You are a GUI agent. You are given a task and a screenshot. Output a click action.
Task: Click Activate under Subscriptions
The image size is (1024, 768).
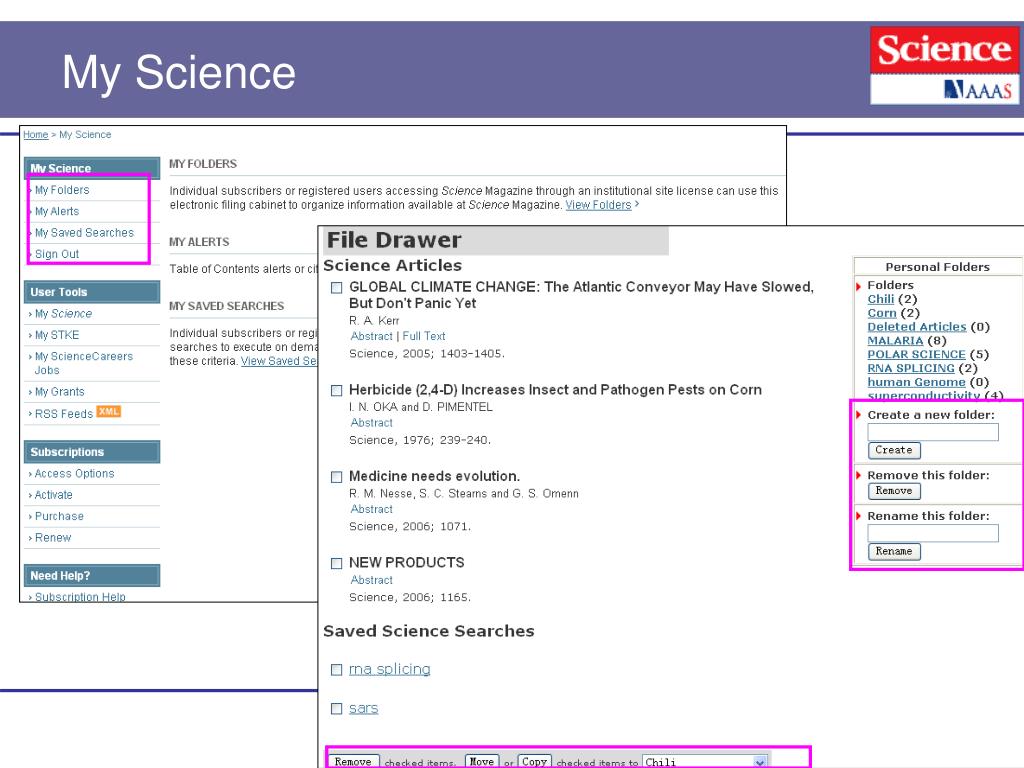pyautogui.click(x=54, y=495)
